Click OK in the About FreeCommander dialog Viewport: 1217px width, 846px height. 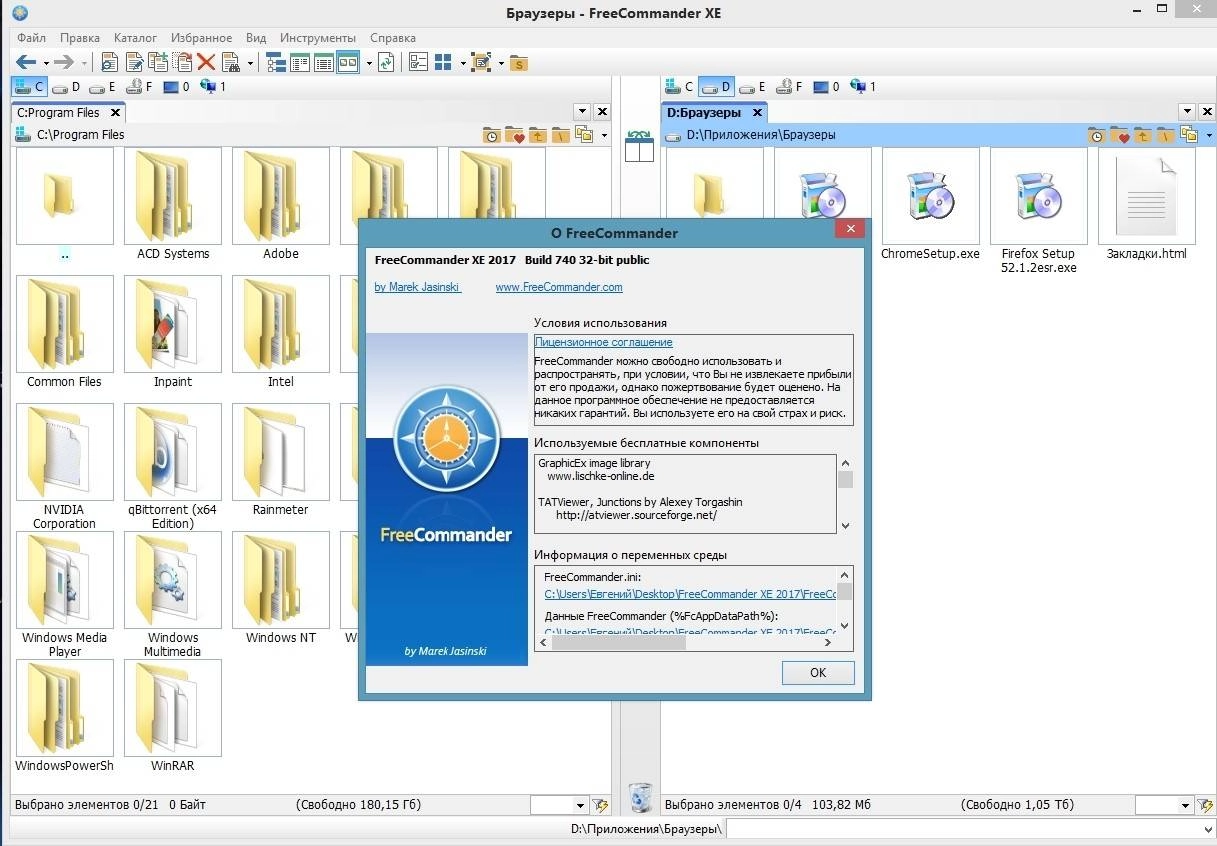(x=818, y=673)
